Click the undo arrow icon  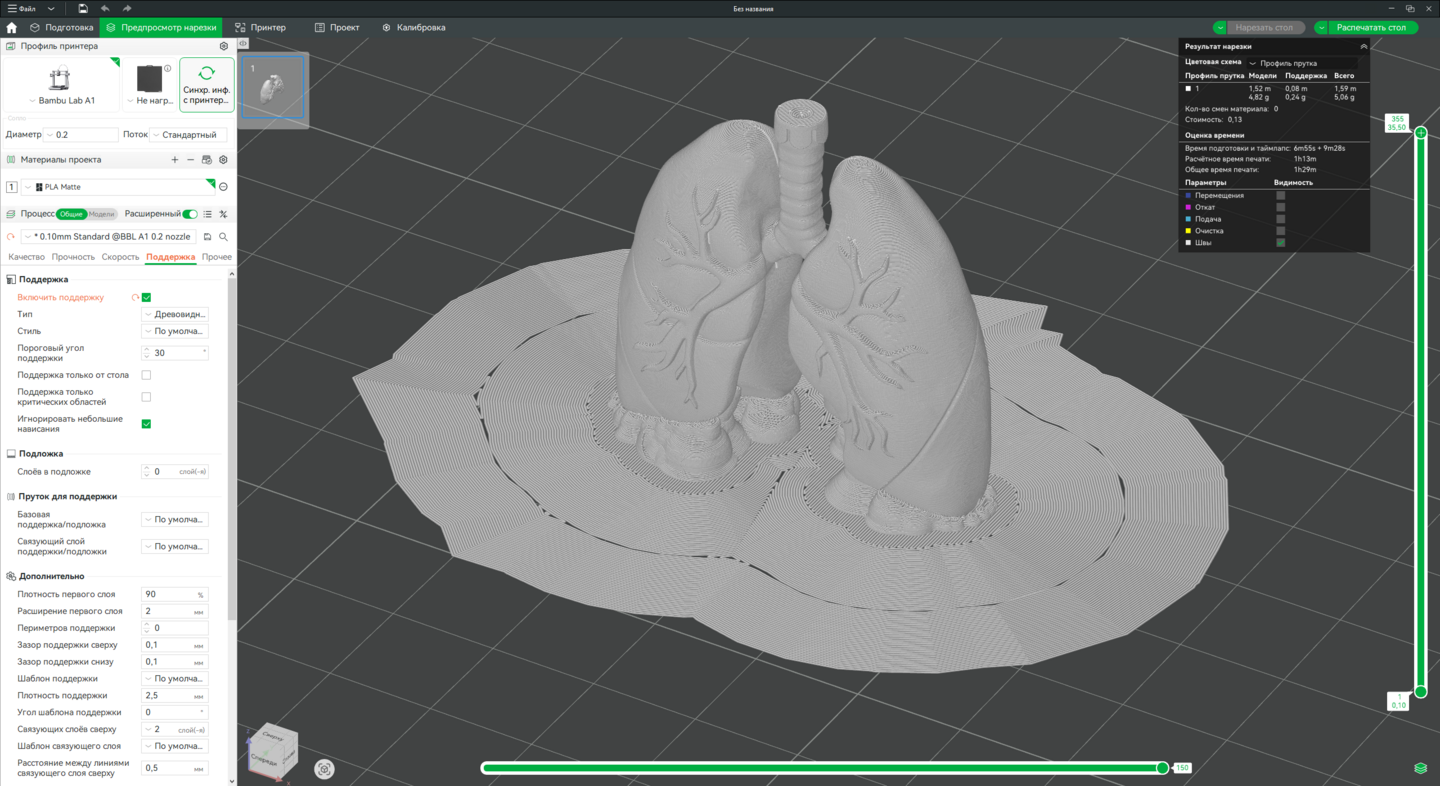[105, 9]
